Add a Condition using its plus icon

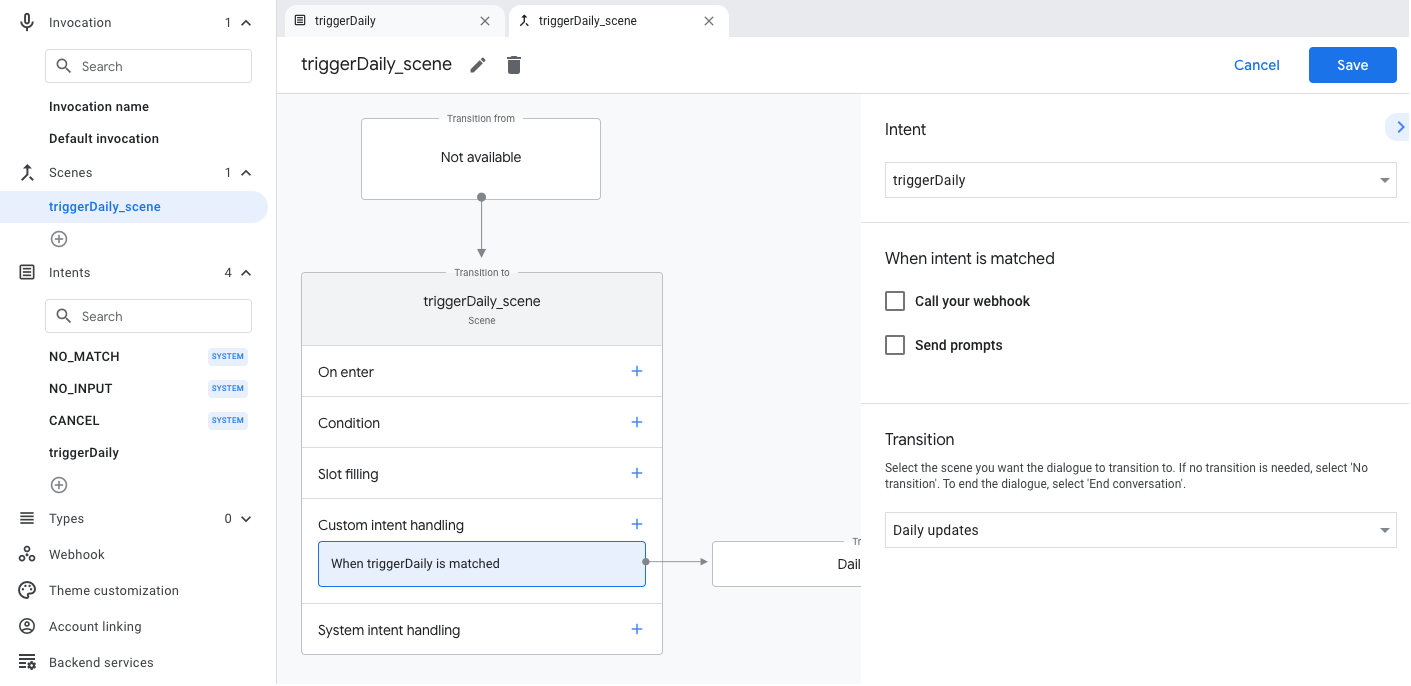pos(637,422)
